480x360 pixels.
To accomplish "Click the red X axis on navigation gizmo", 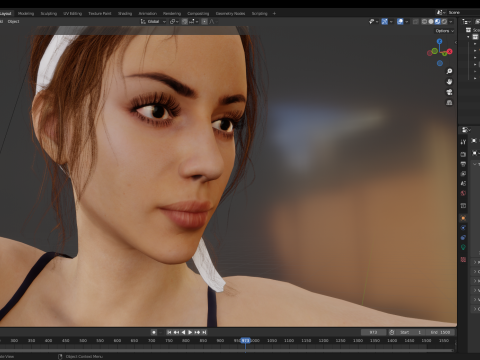I will (450, 51).
